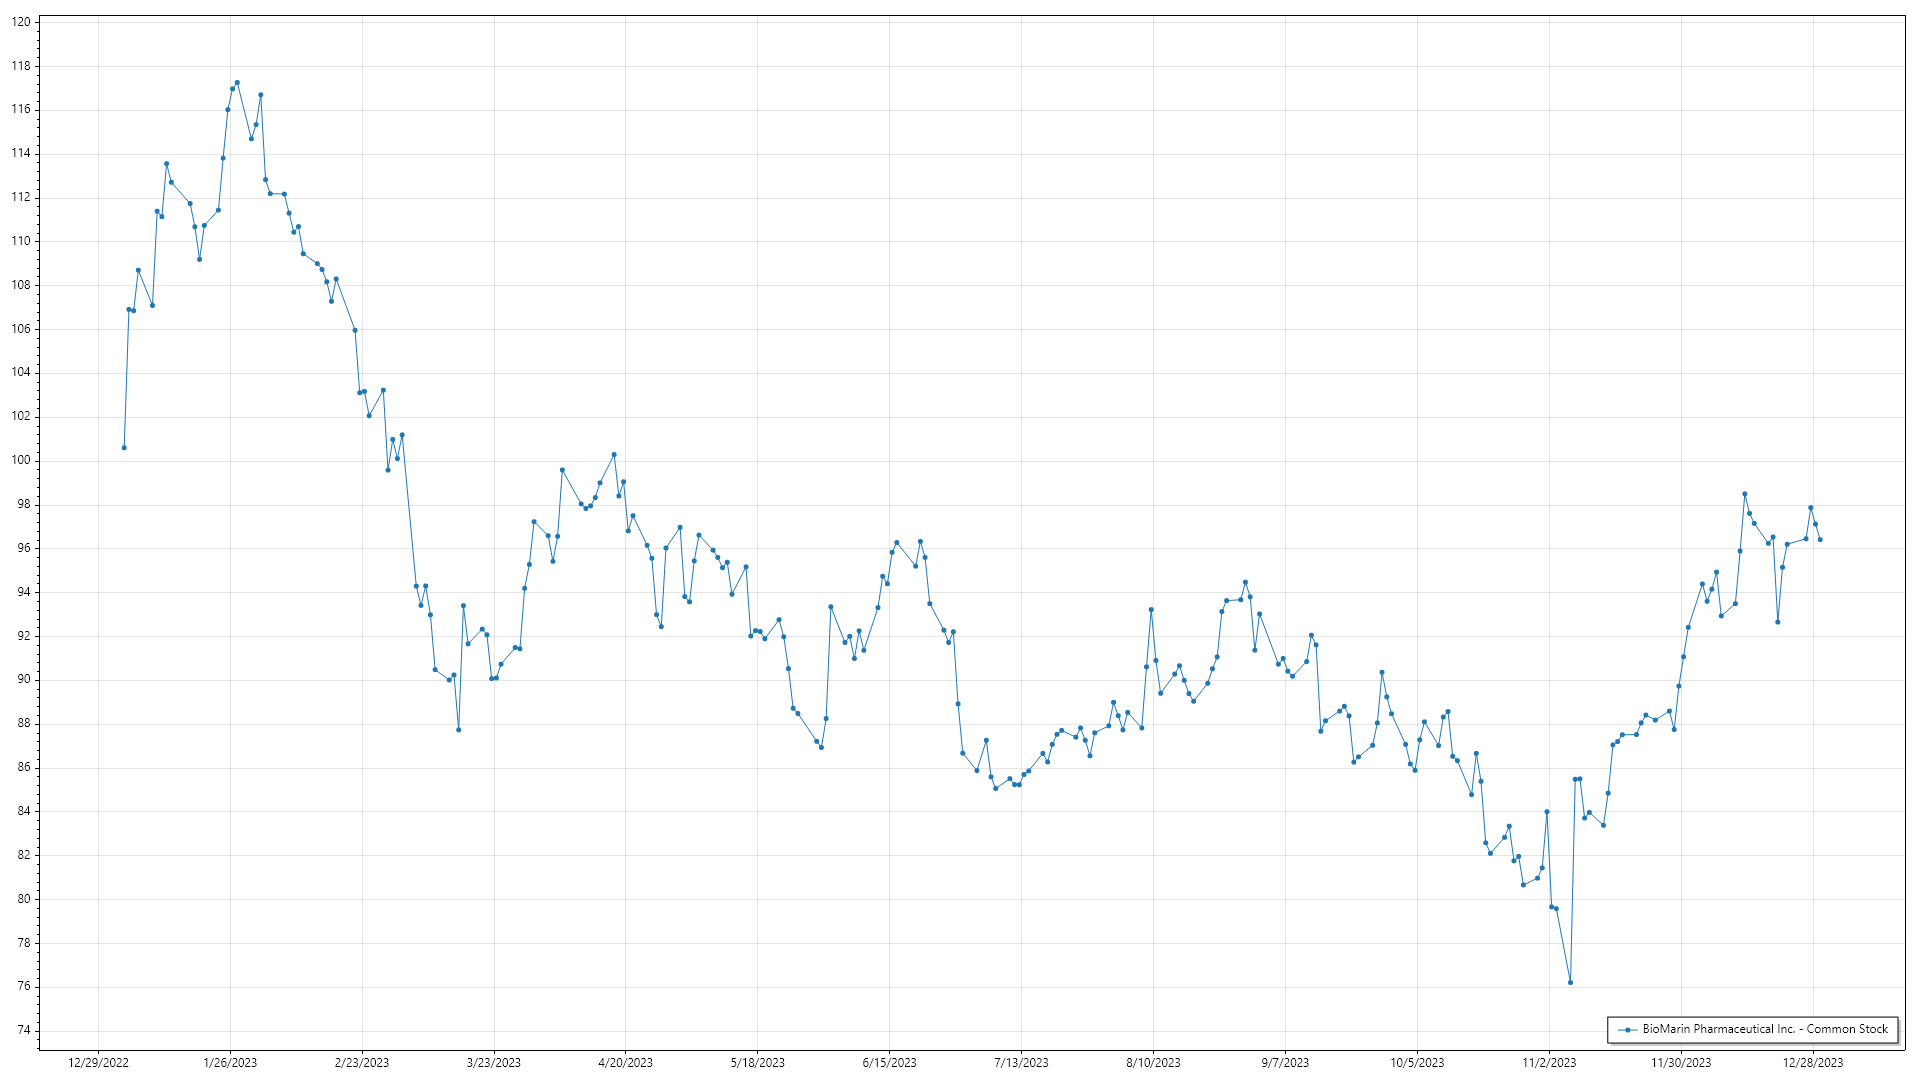Click the legend line marker icon
Image resolution: width=1920 pixels, height=1080 pixels.
1628,1029
